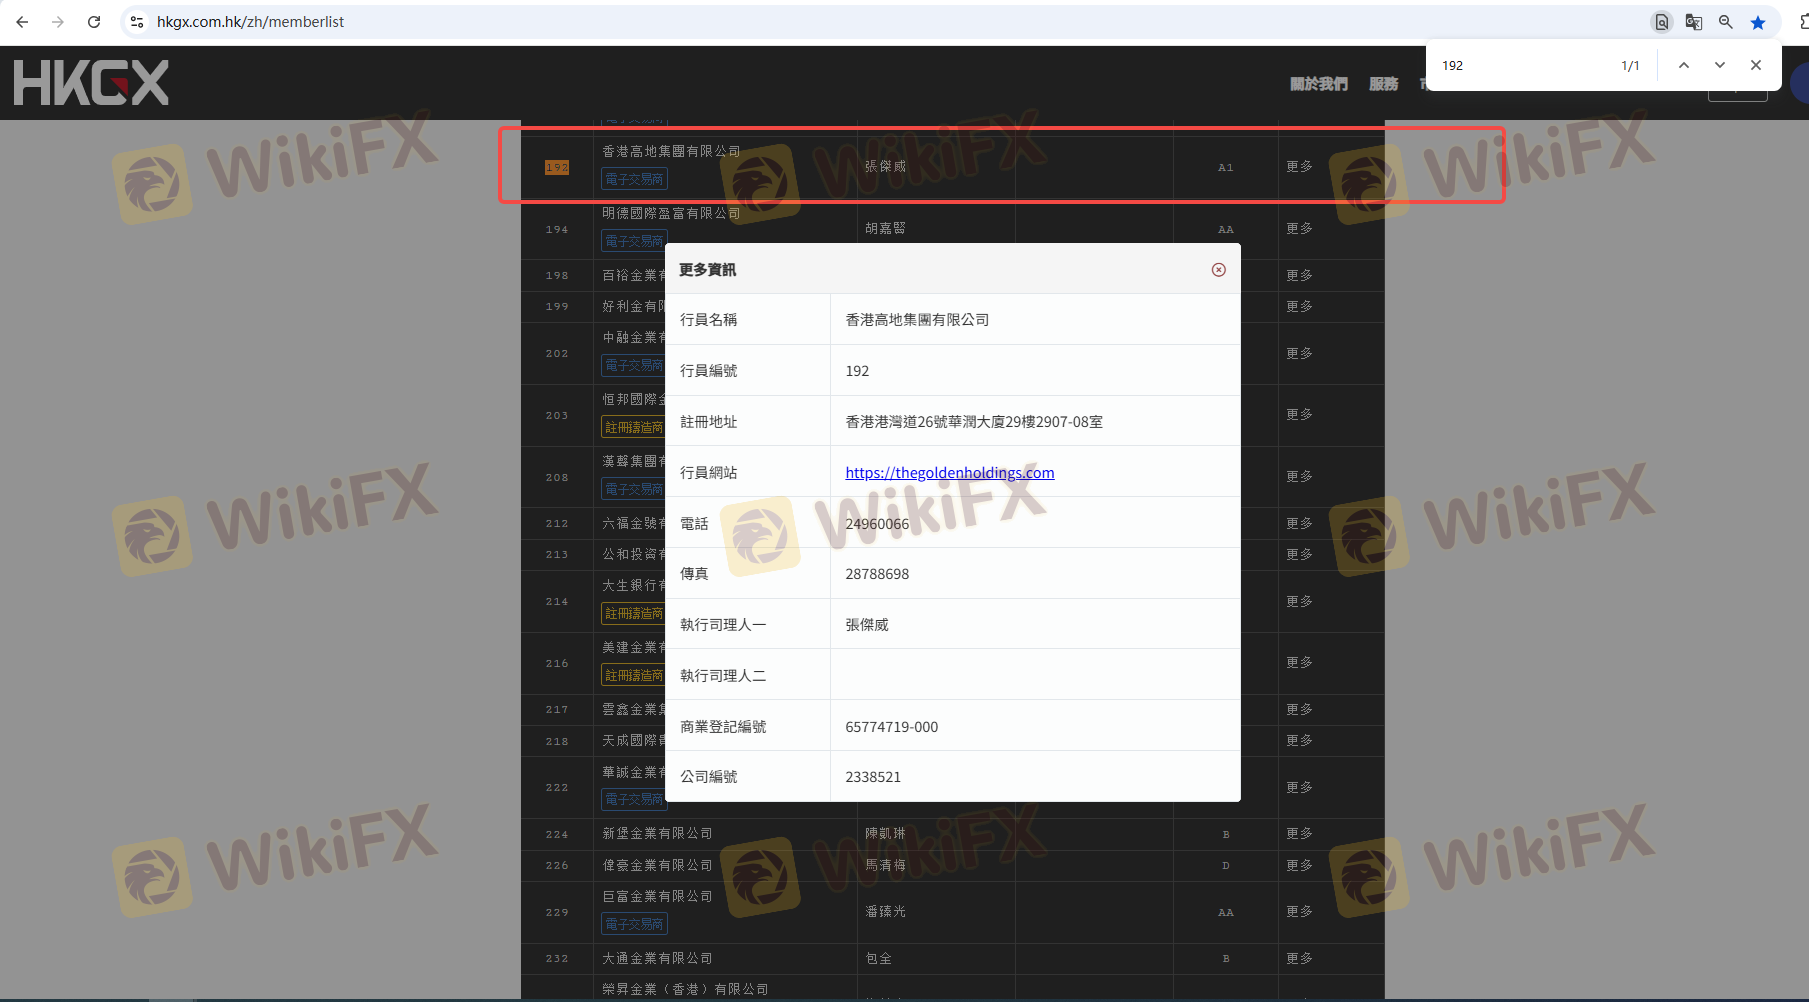Image resolution: width=1809 pixels, height=1002 pixels.
Task: Click 更多 for member 194 row
Action: (x=1299, y=229)
